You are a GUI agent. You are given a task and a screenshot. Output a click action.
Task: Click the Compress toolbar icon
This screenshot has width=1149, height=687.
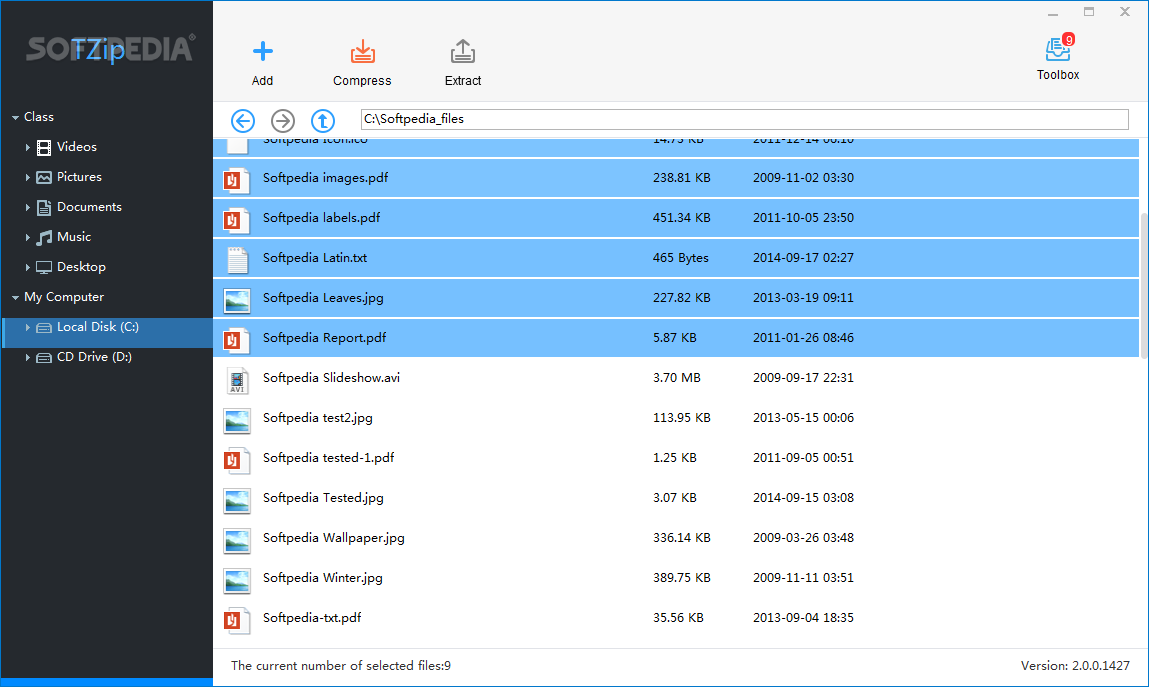click(362, 51)
